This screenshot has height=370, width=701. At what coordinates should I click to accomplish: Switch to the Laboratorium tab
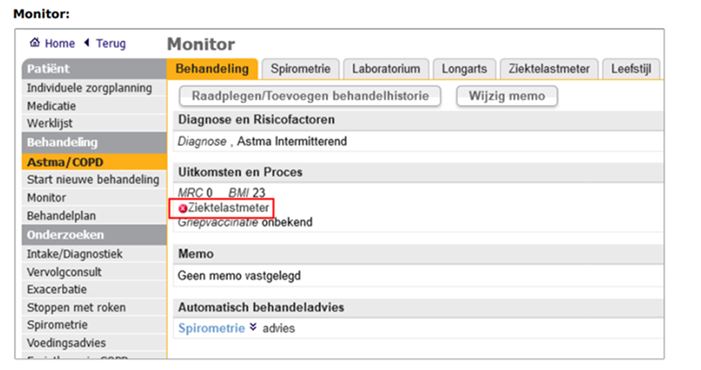coord(386,69)
